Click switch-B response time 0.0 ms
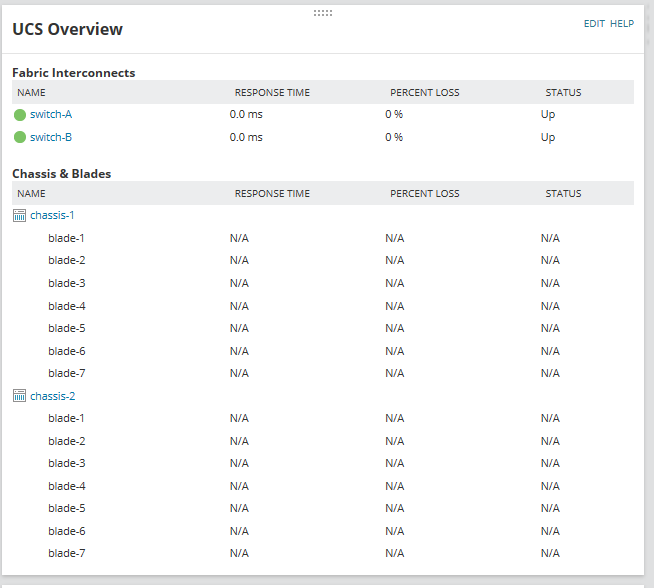 point(246,137)
